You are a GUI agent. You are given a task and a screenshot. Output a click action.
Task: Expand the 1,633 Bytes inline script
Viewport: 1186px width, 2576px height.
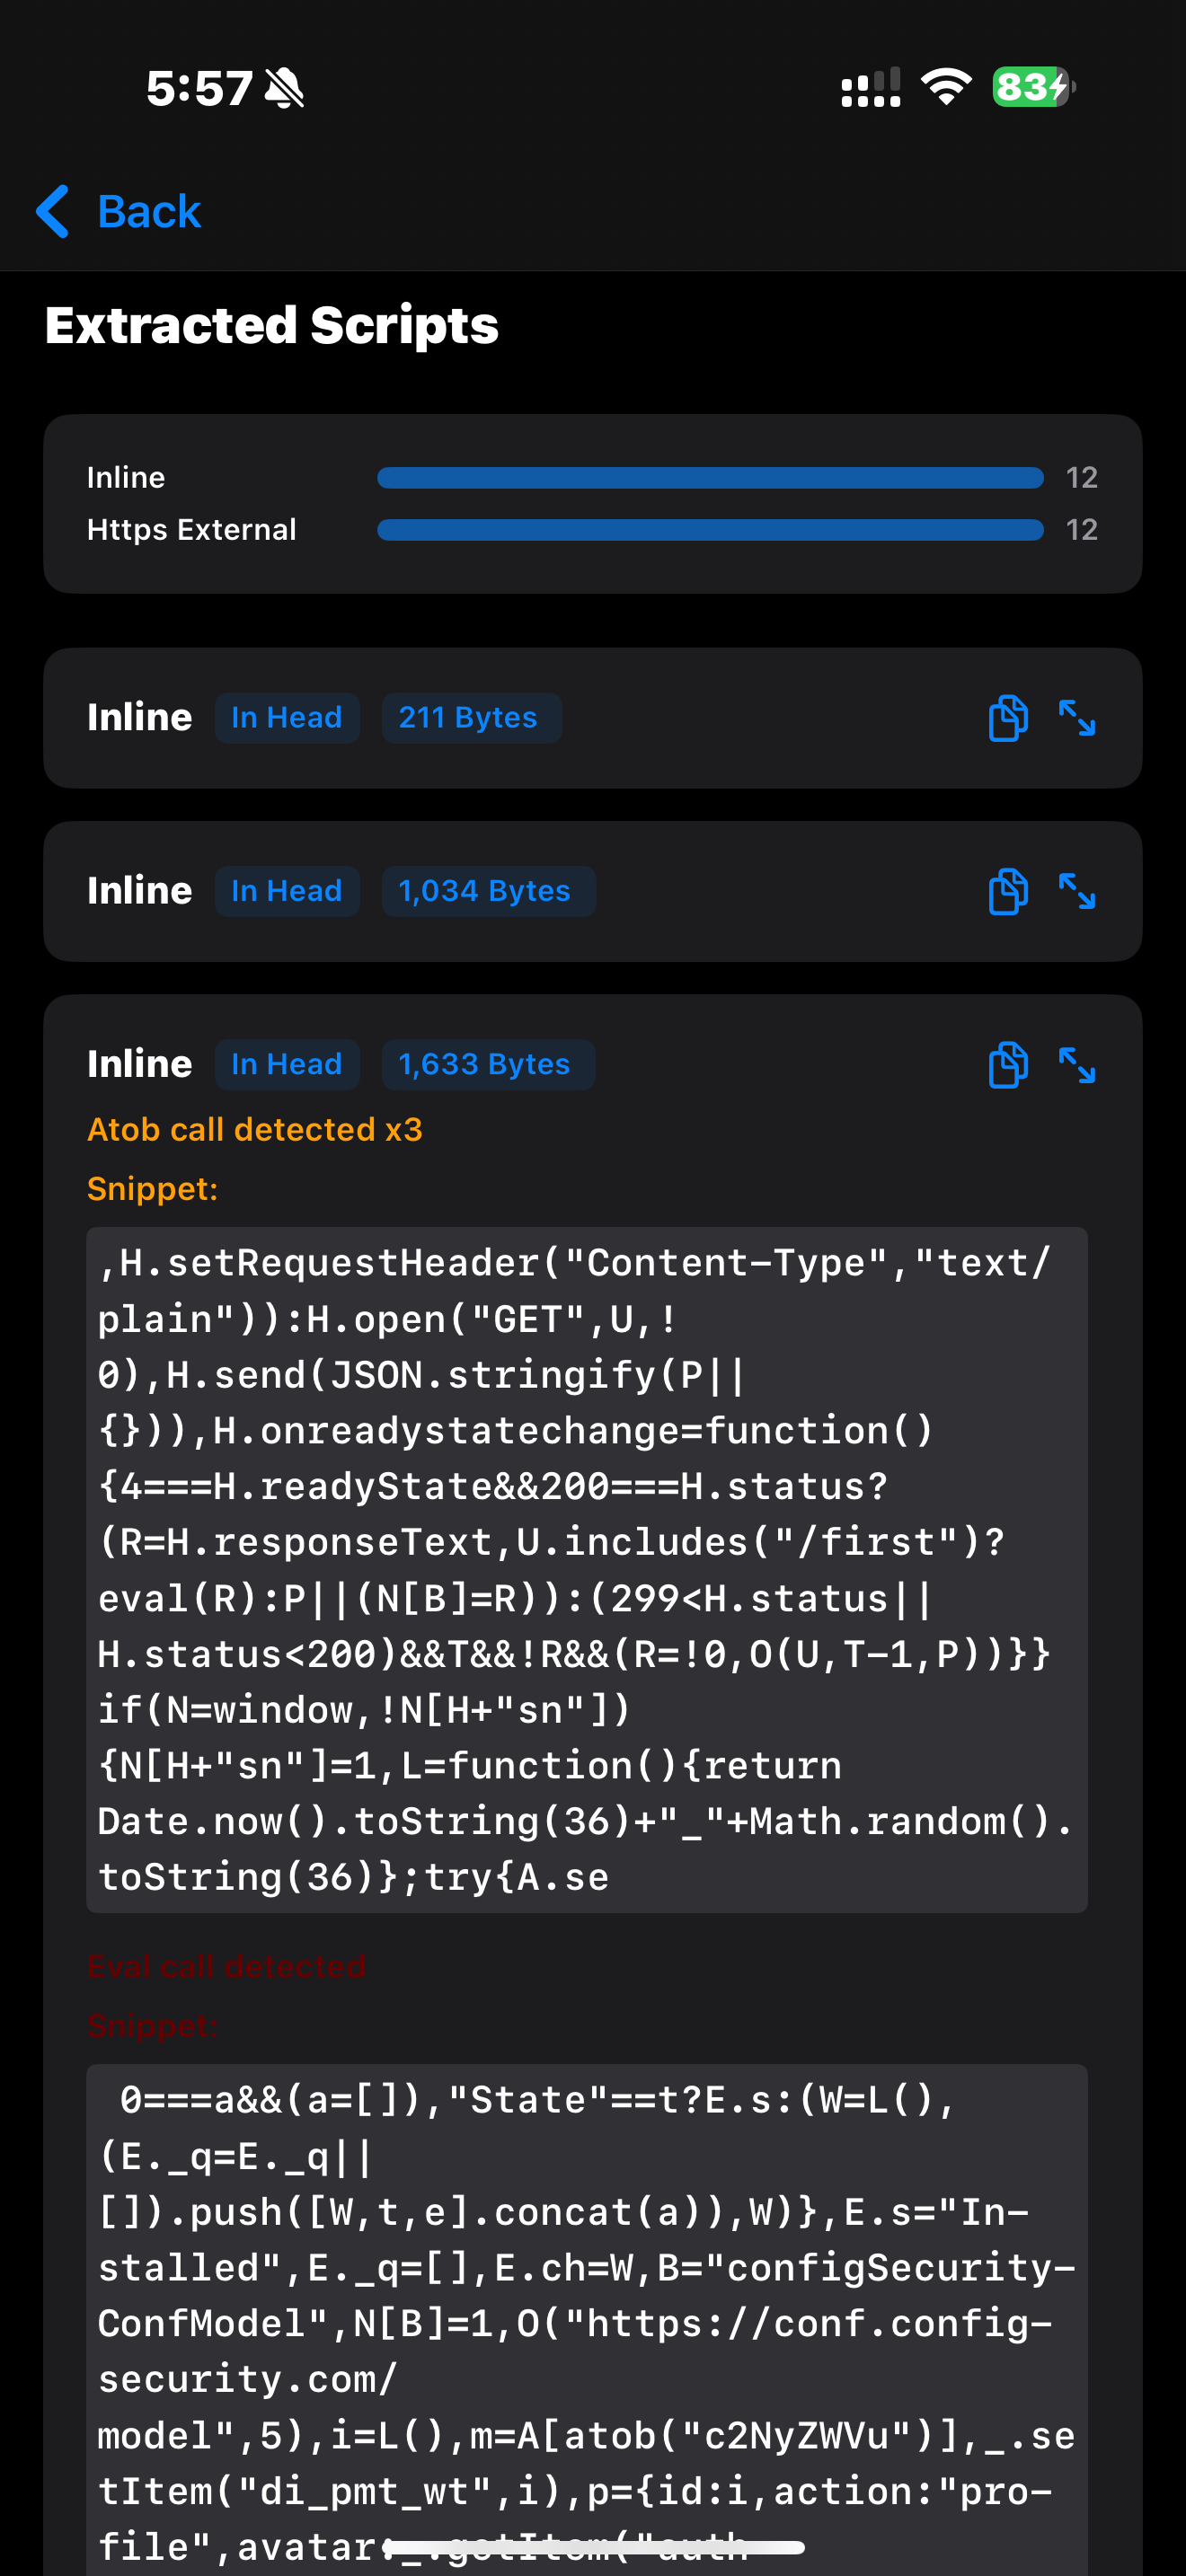(x=1077, y=1064)
